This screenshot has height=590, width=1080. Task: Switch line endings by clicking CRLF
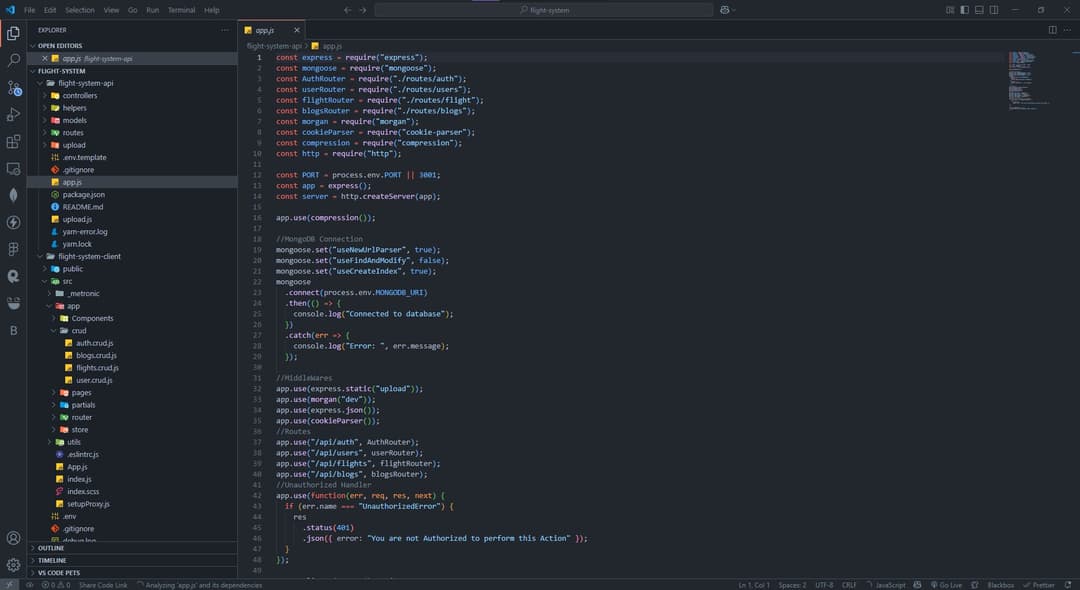pos(850,584)
